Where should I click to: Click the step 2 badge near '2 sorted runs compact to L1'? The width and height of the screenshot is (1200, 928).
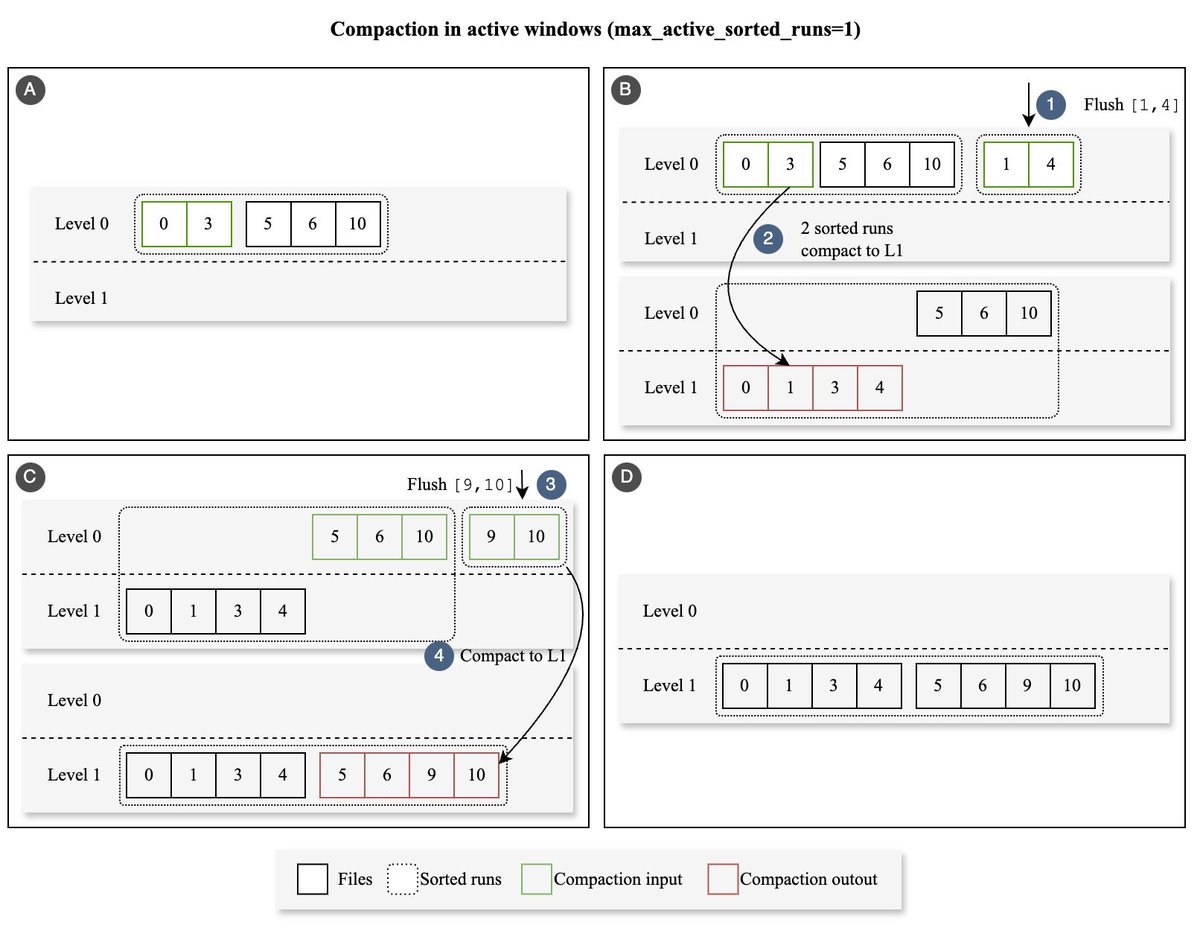pos(768,239)
